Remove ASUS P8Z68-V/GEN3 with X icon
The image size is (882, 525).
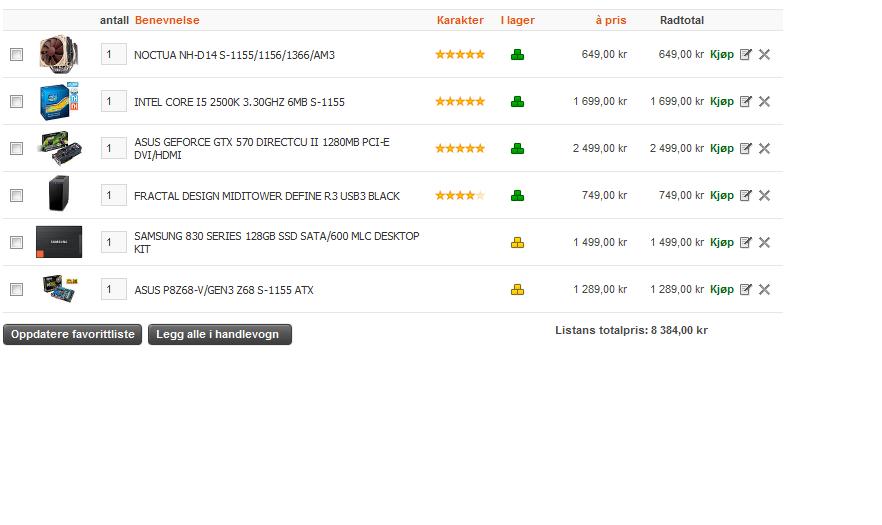(764, 289)
